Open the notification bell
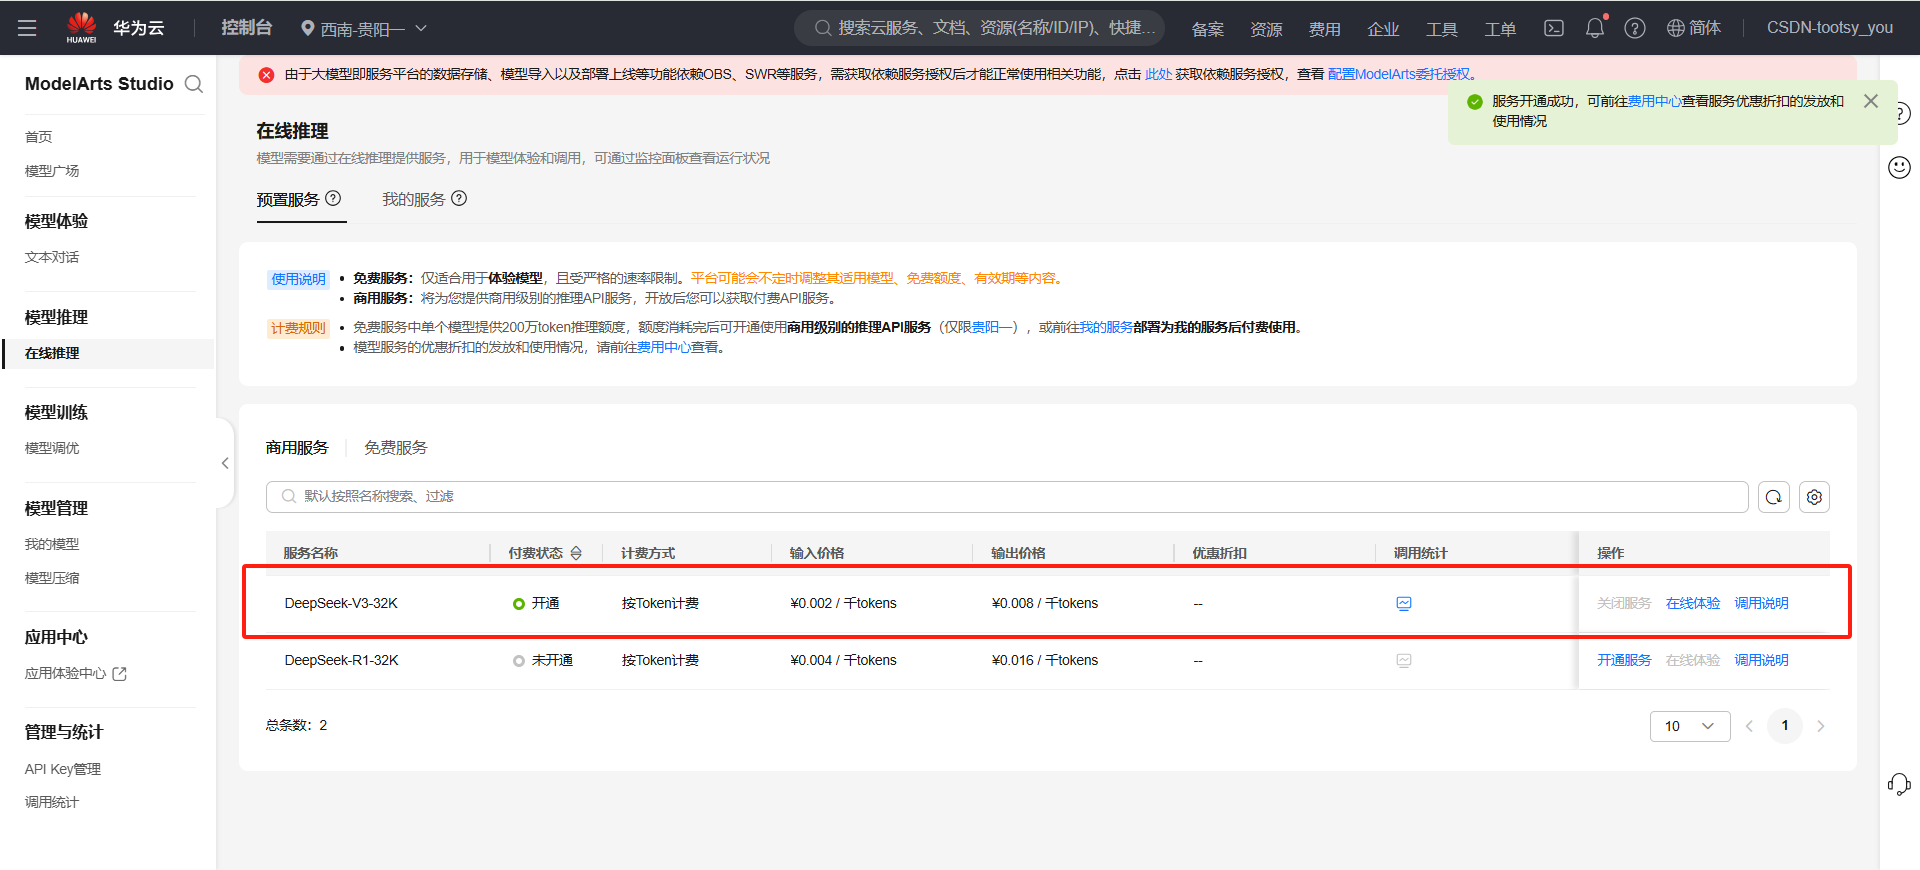This screenshot has width=1920, height=870. [1595, 28]
